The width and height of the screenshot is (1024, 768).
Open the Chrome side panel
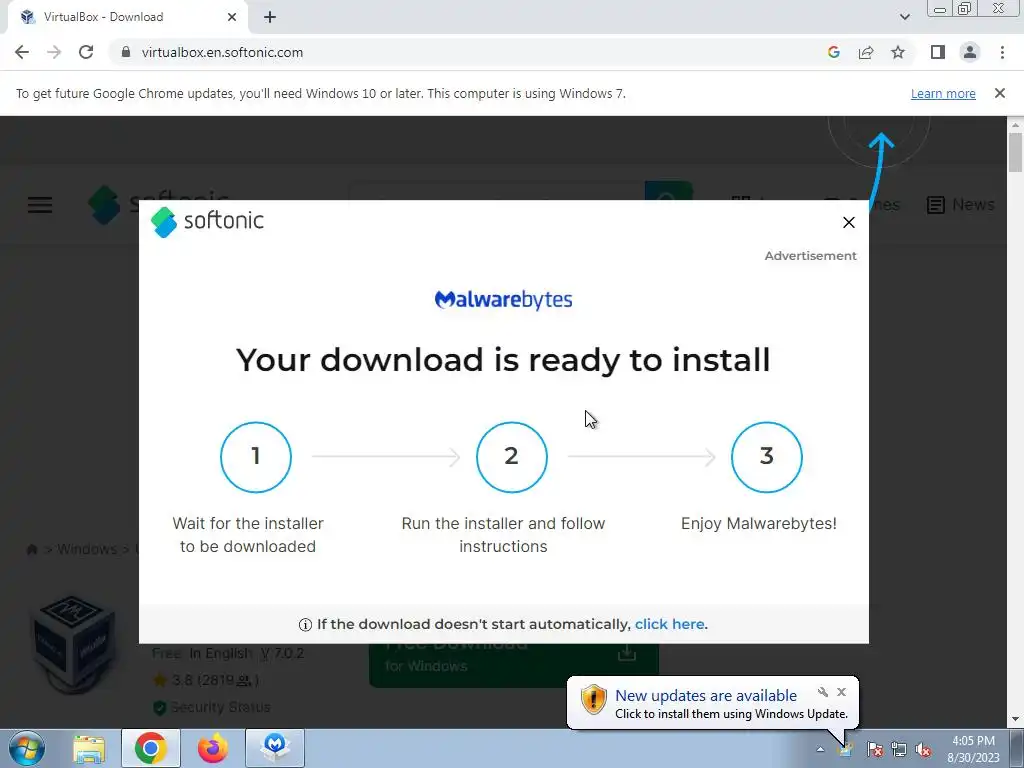(x=938, y=52)
